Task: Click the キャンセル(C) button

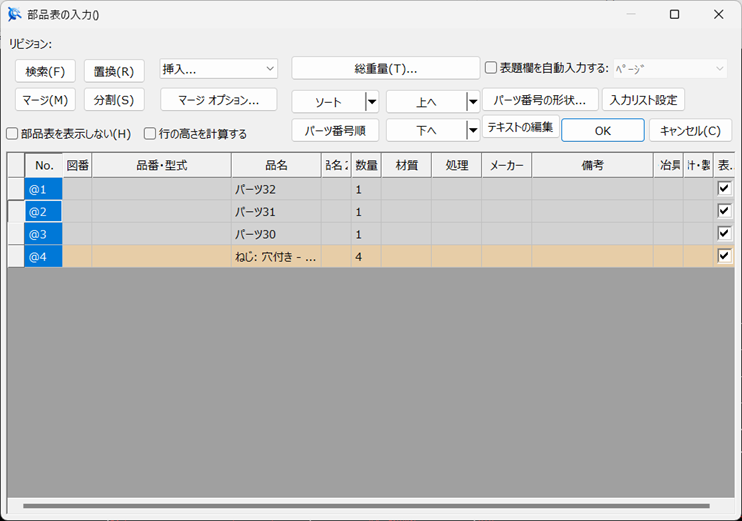Action: pyautogui.click(x=690, y=130)
